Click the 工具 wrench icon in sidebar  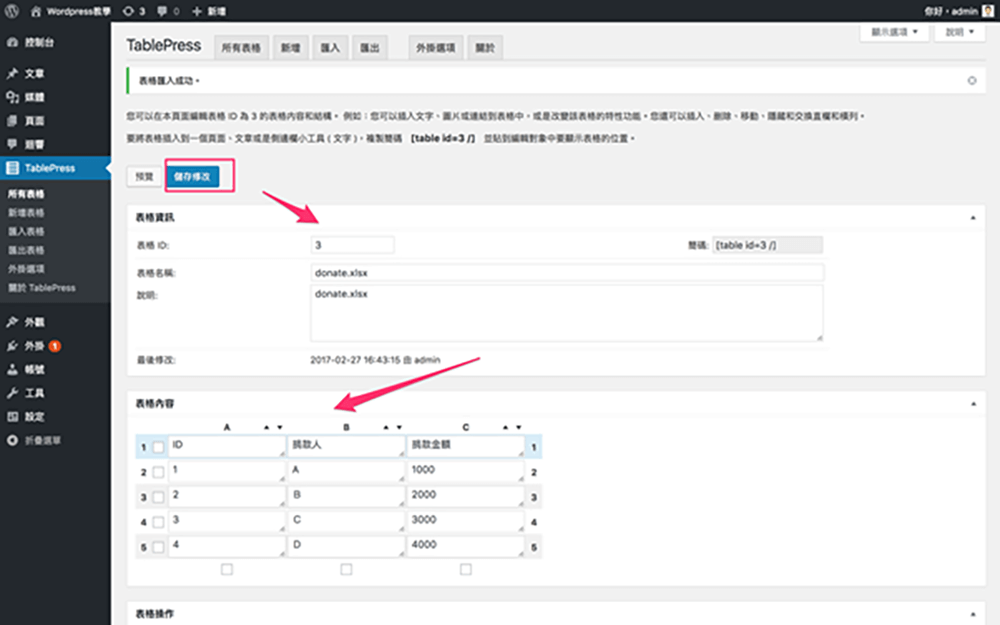pyautogui.click(x=12, y=393)
